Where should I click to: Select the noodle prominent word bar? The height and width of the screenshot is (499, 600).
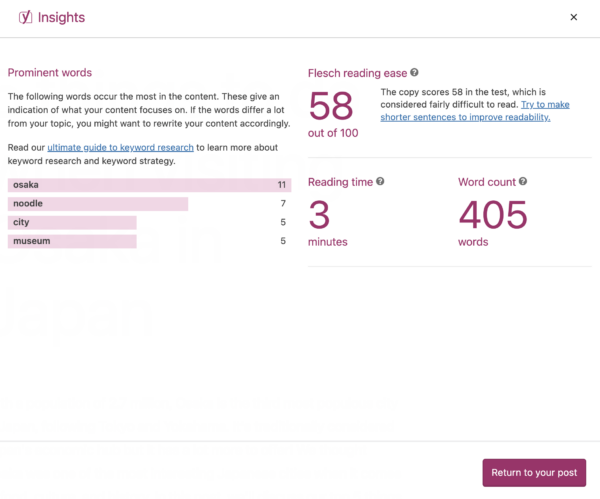tap(98, 204)
